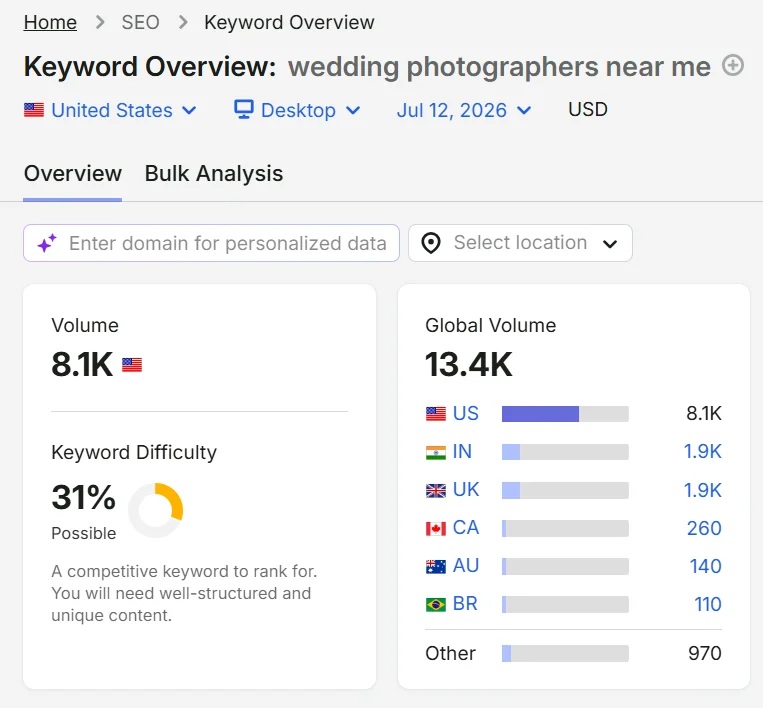Click the 140 value for AU
This screenshot has width=763, height=708.
(706, 566)
